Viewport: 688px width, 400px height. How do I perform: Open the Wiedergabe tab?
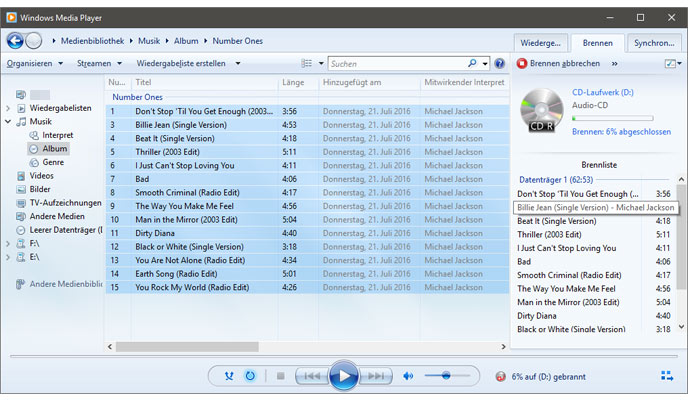540,43
